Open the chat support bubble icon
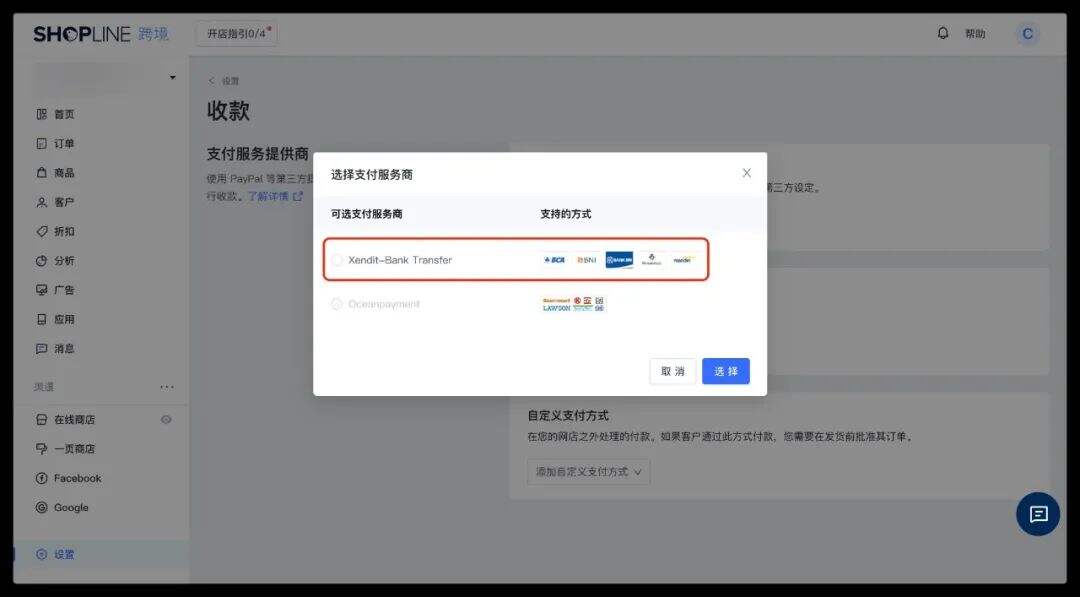 click(x=1037, y=514)
